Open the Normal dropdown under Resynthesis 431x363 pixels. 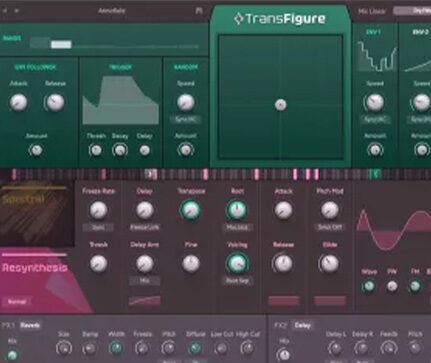point(17,302)
